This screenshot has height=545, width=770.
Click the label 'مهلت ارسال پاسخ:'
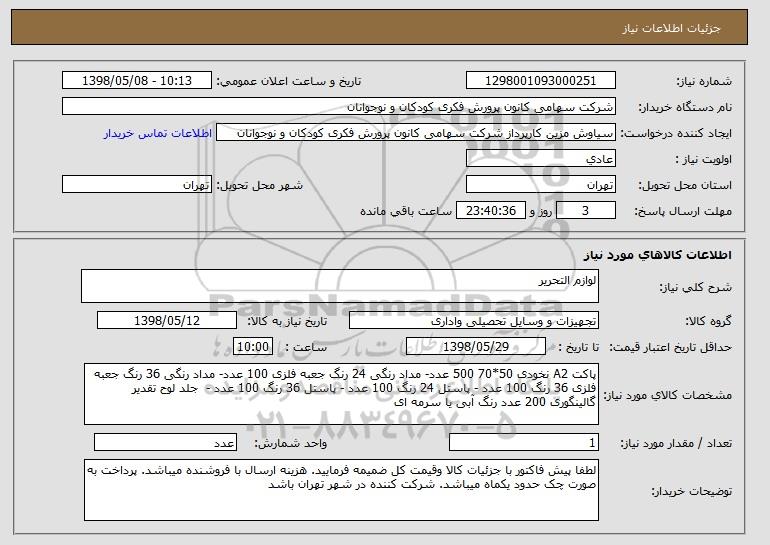tap(683, 211)
